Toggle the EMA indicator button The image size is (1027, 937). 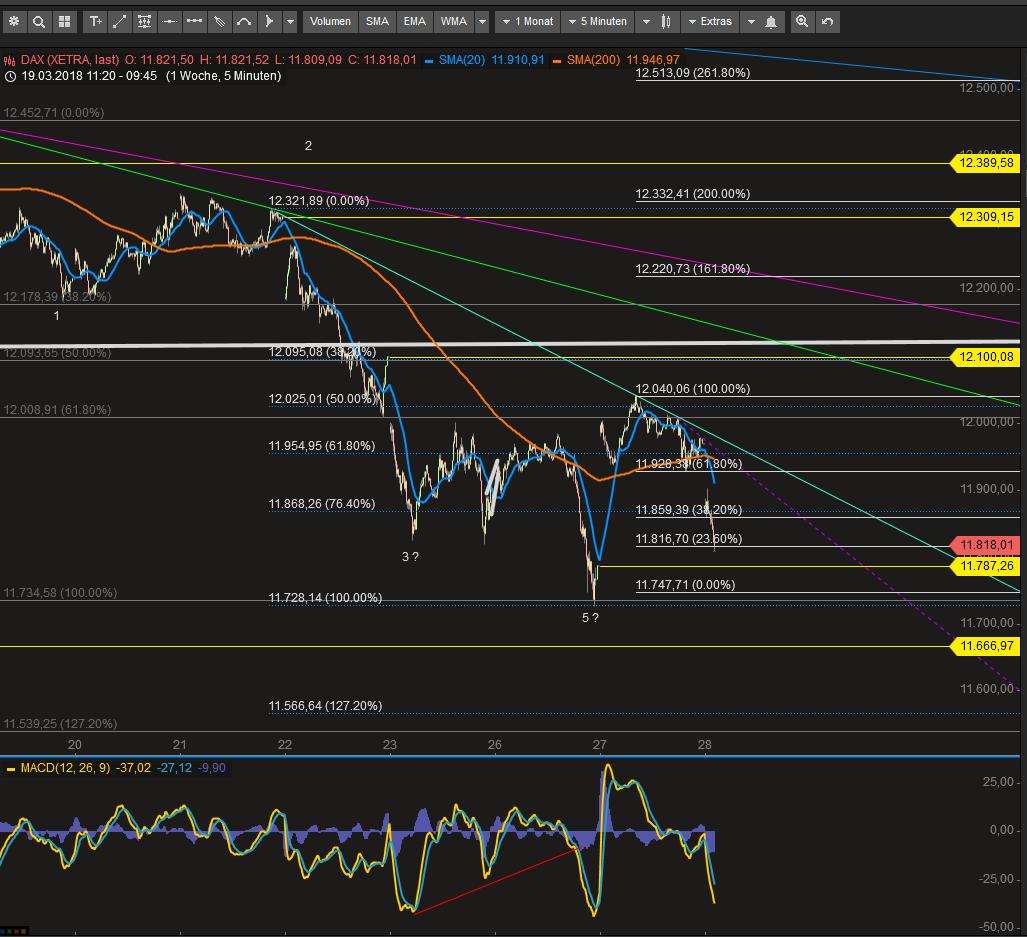point(414,21)
